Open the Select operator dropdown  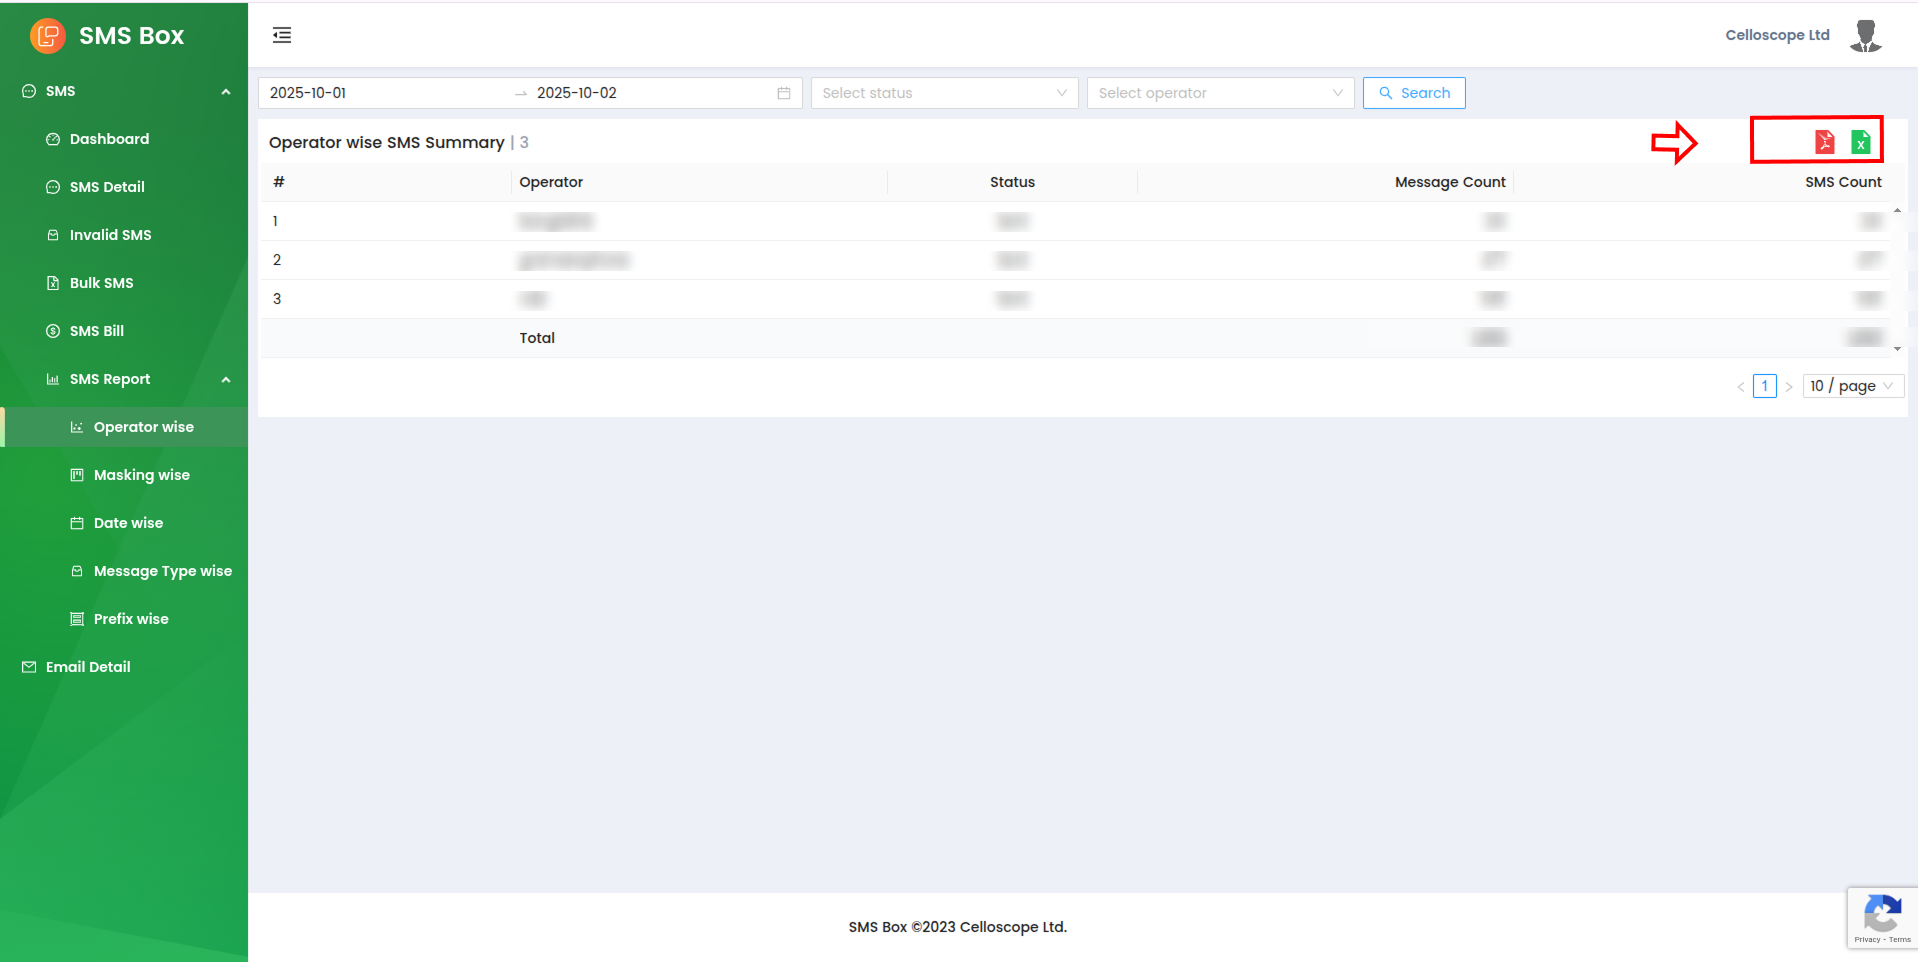[1220, 93]
